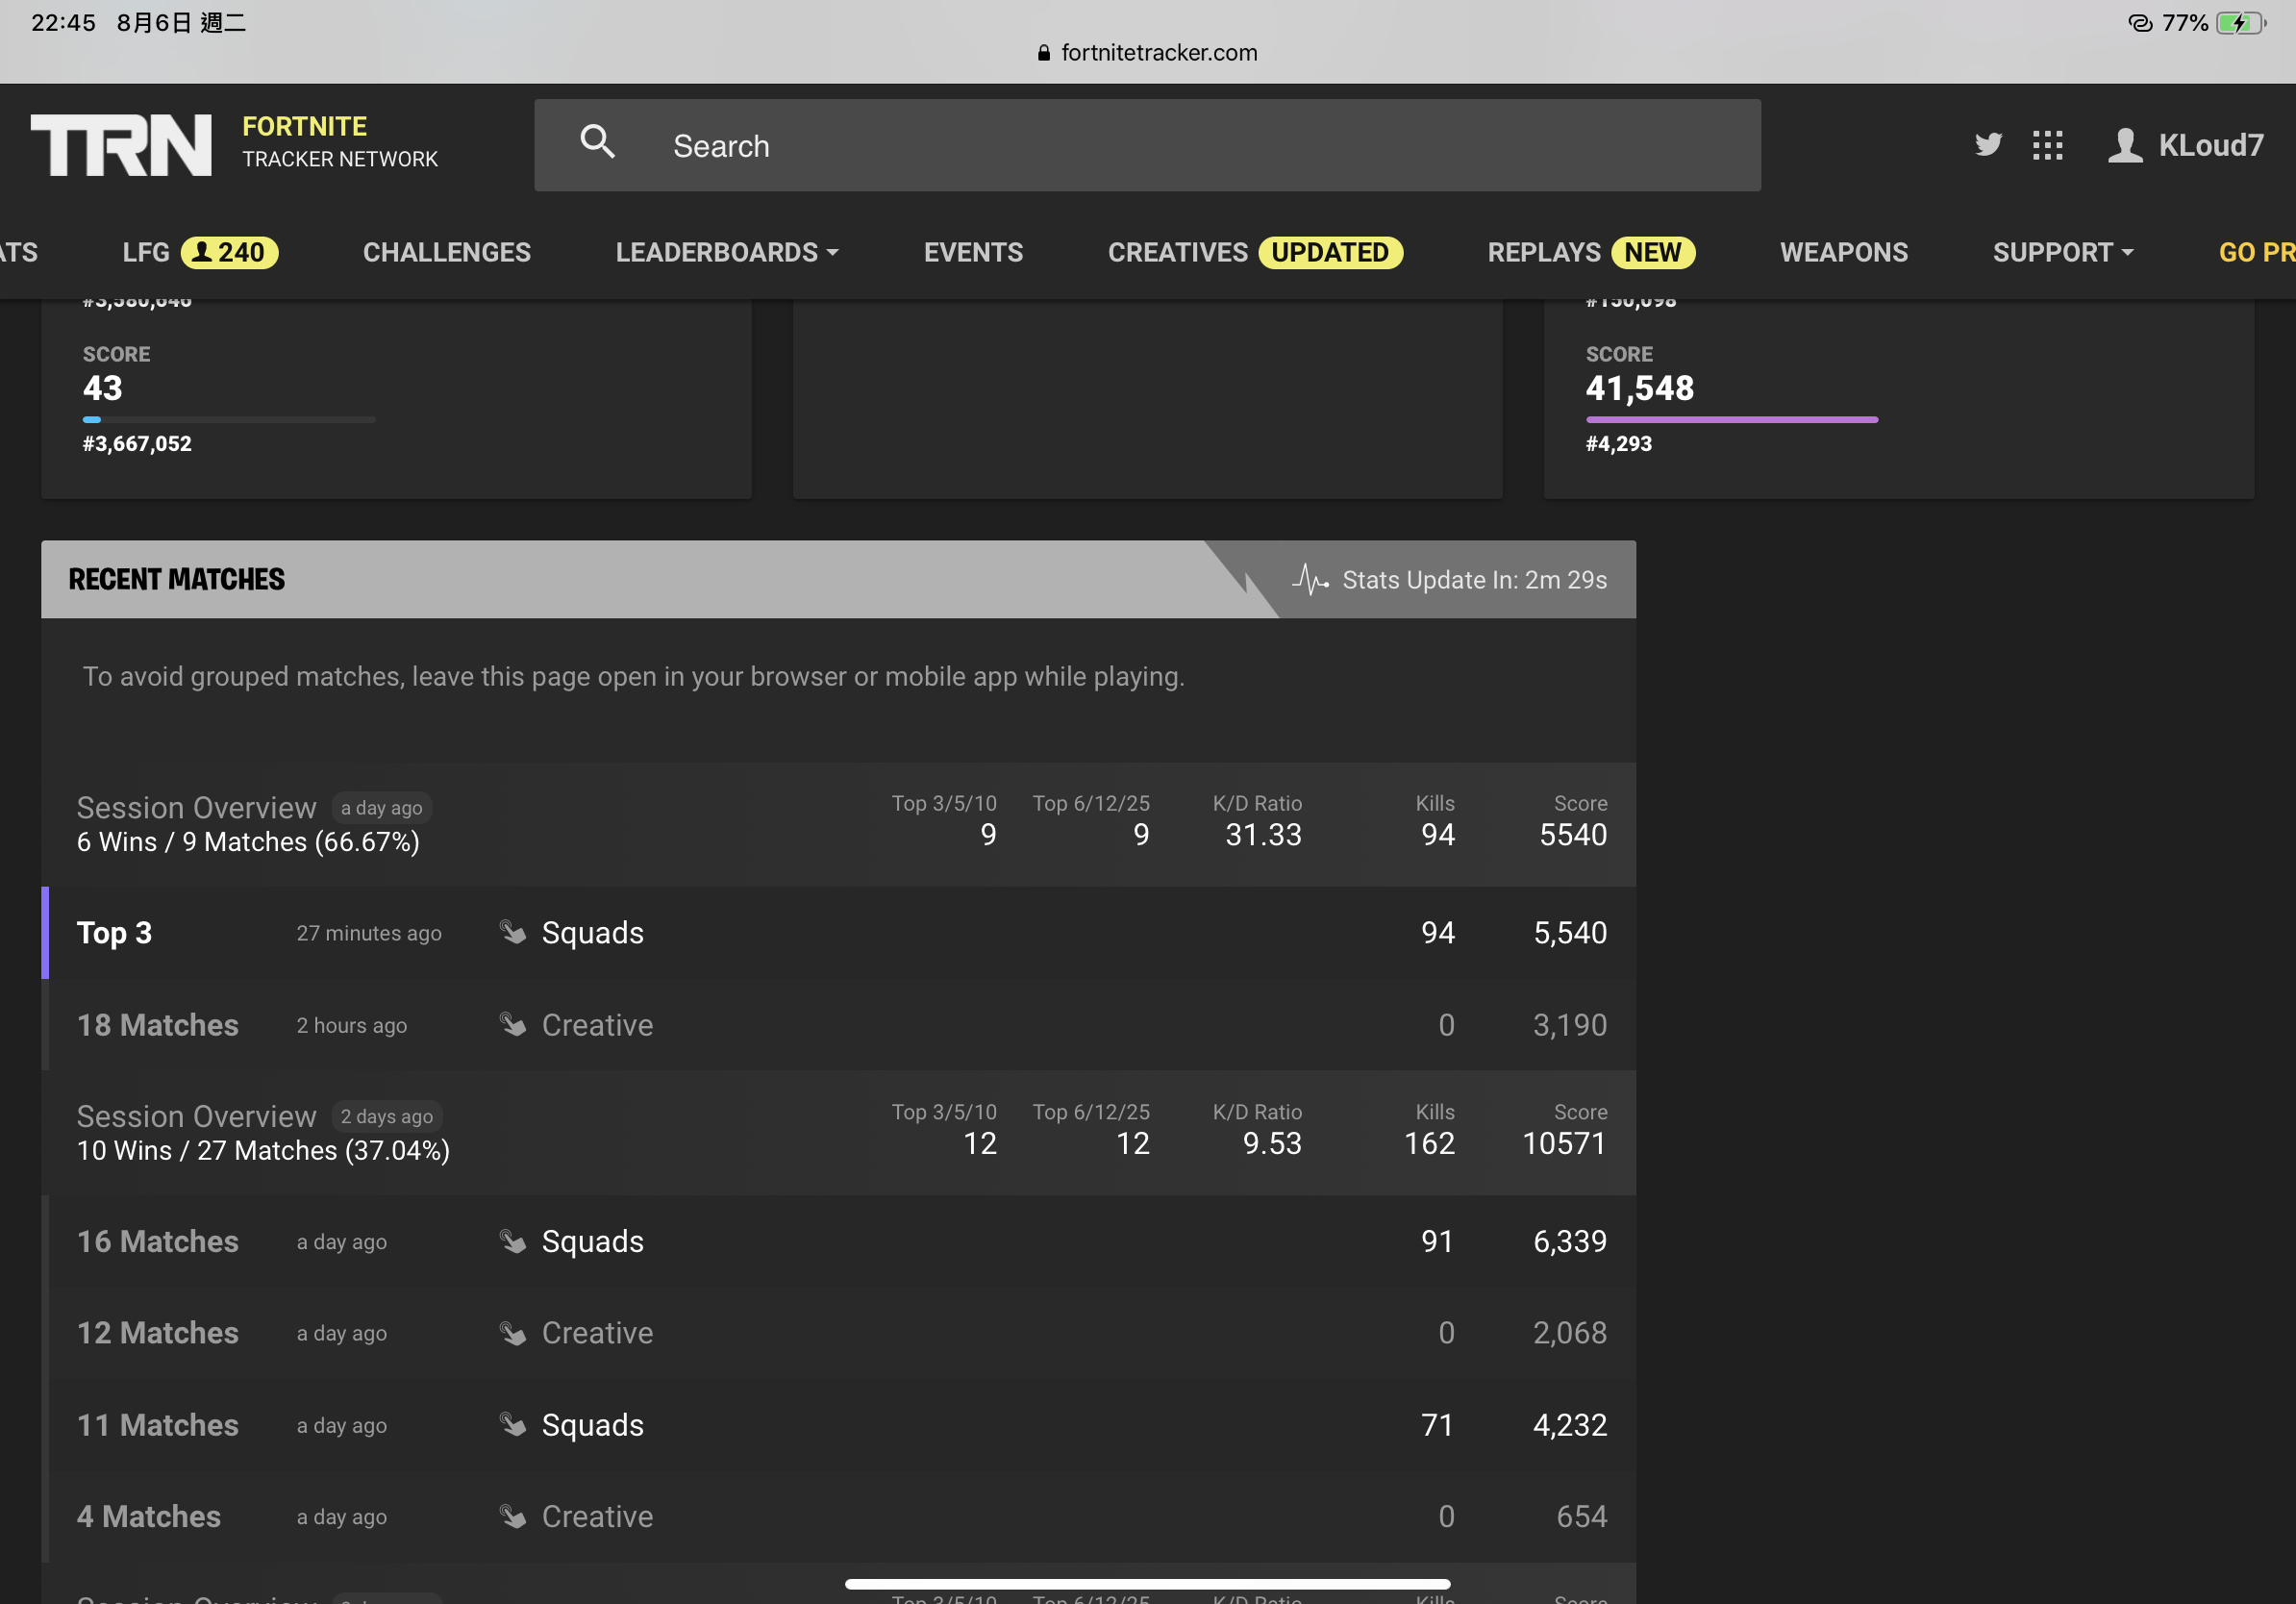Click the session score 10571
The image size is (2296, 1604).
(x=1564, y=1143)
